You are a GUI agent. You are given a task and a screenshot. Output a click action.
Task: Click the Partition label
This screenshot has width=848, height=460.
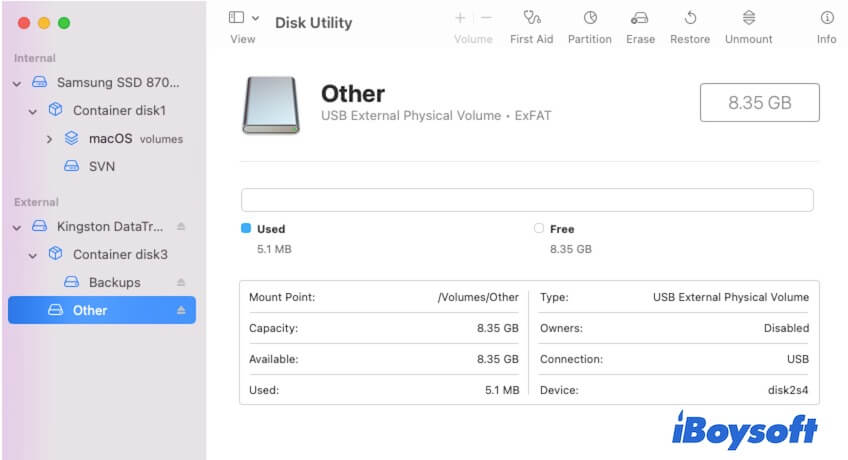(x=589, y=39)
